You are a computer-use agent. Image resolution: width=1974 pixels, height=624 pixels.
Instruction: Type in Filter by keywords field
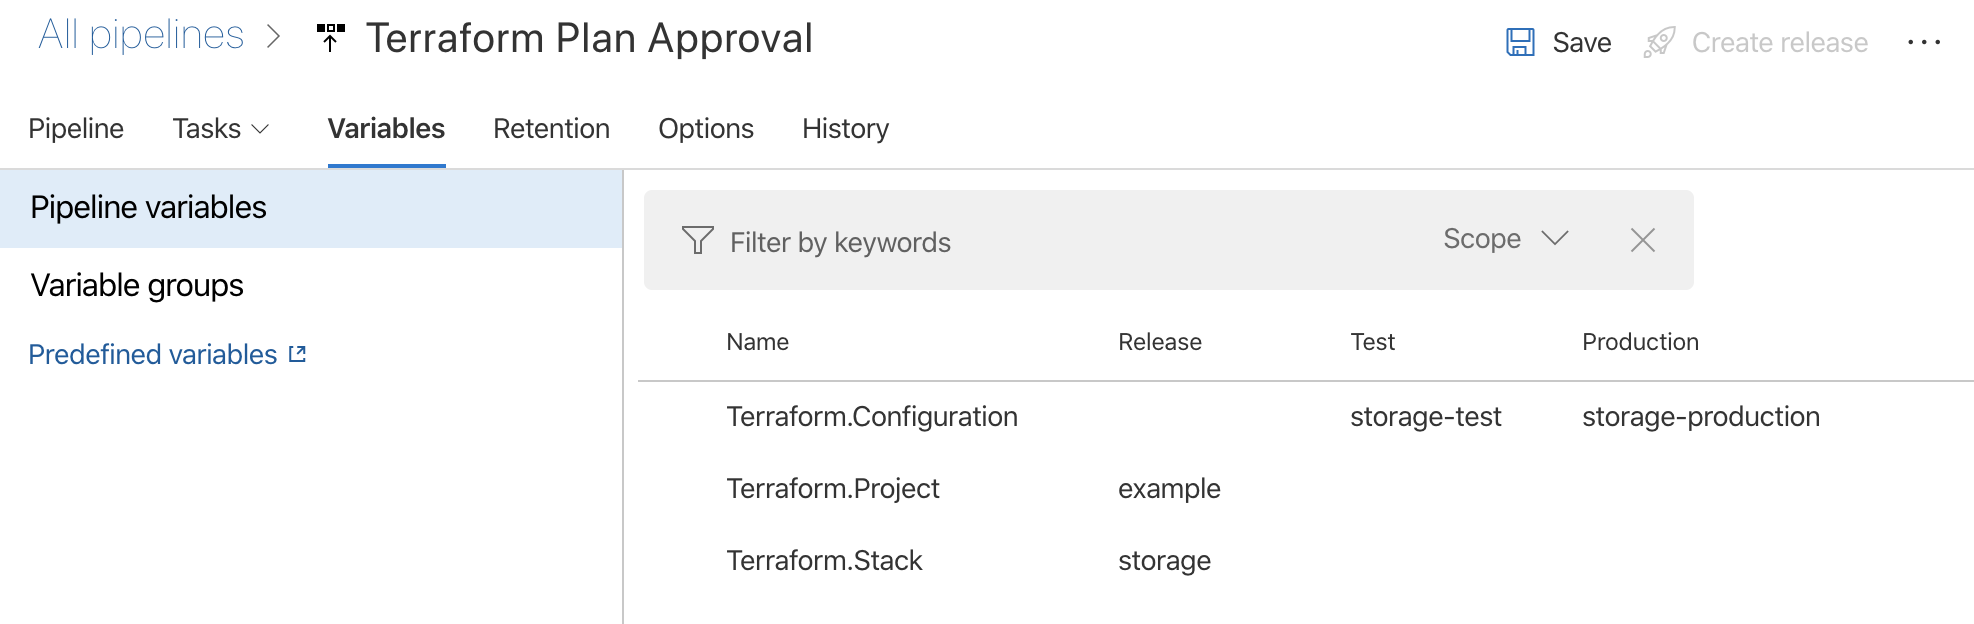[1050, 242]
